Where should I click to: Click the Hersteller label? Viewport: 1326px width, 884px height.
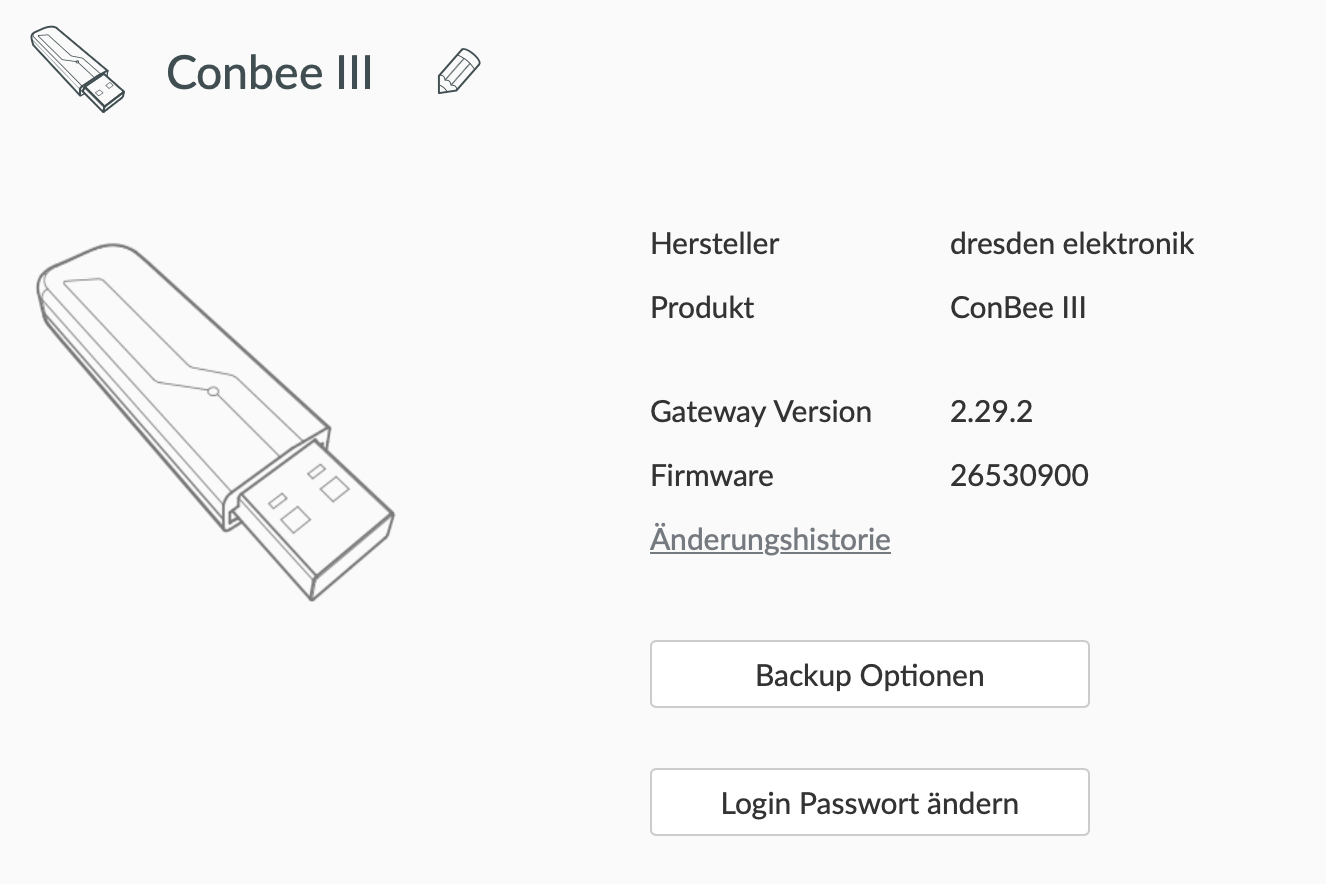click(714, 243)
